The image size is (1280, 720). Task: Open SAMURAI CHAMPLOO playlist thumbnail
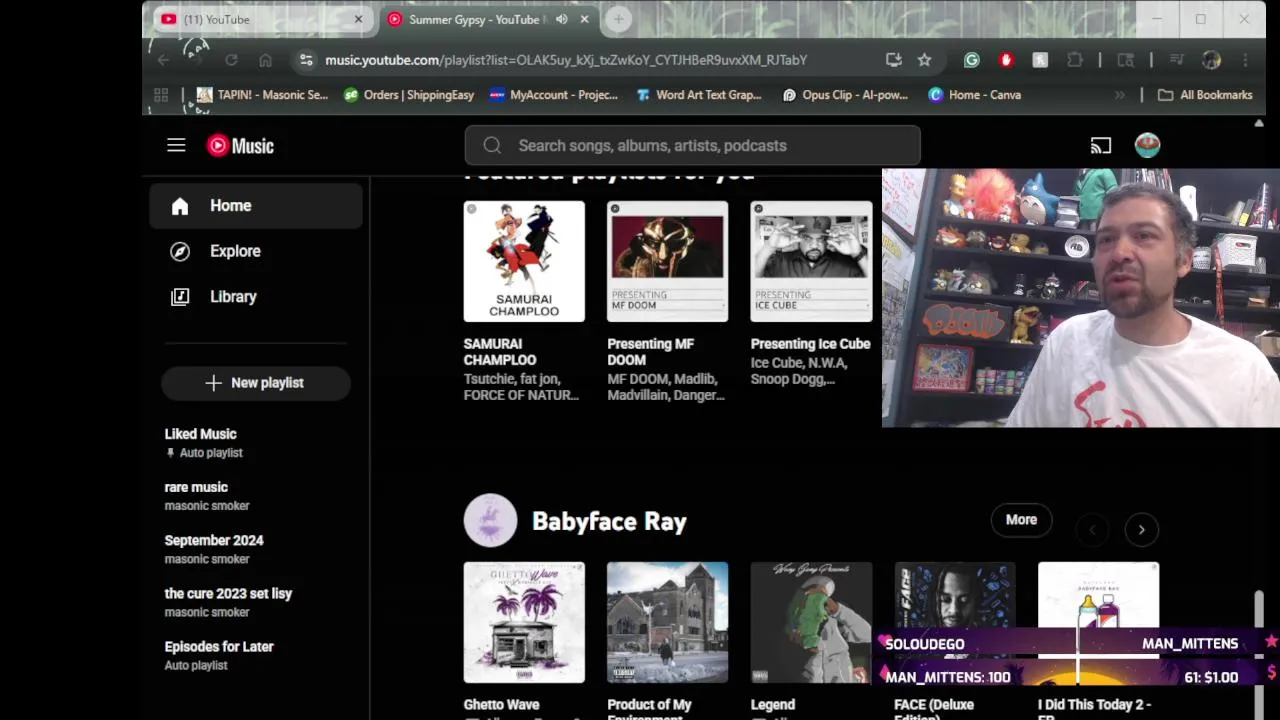point(524,261)
